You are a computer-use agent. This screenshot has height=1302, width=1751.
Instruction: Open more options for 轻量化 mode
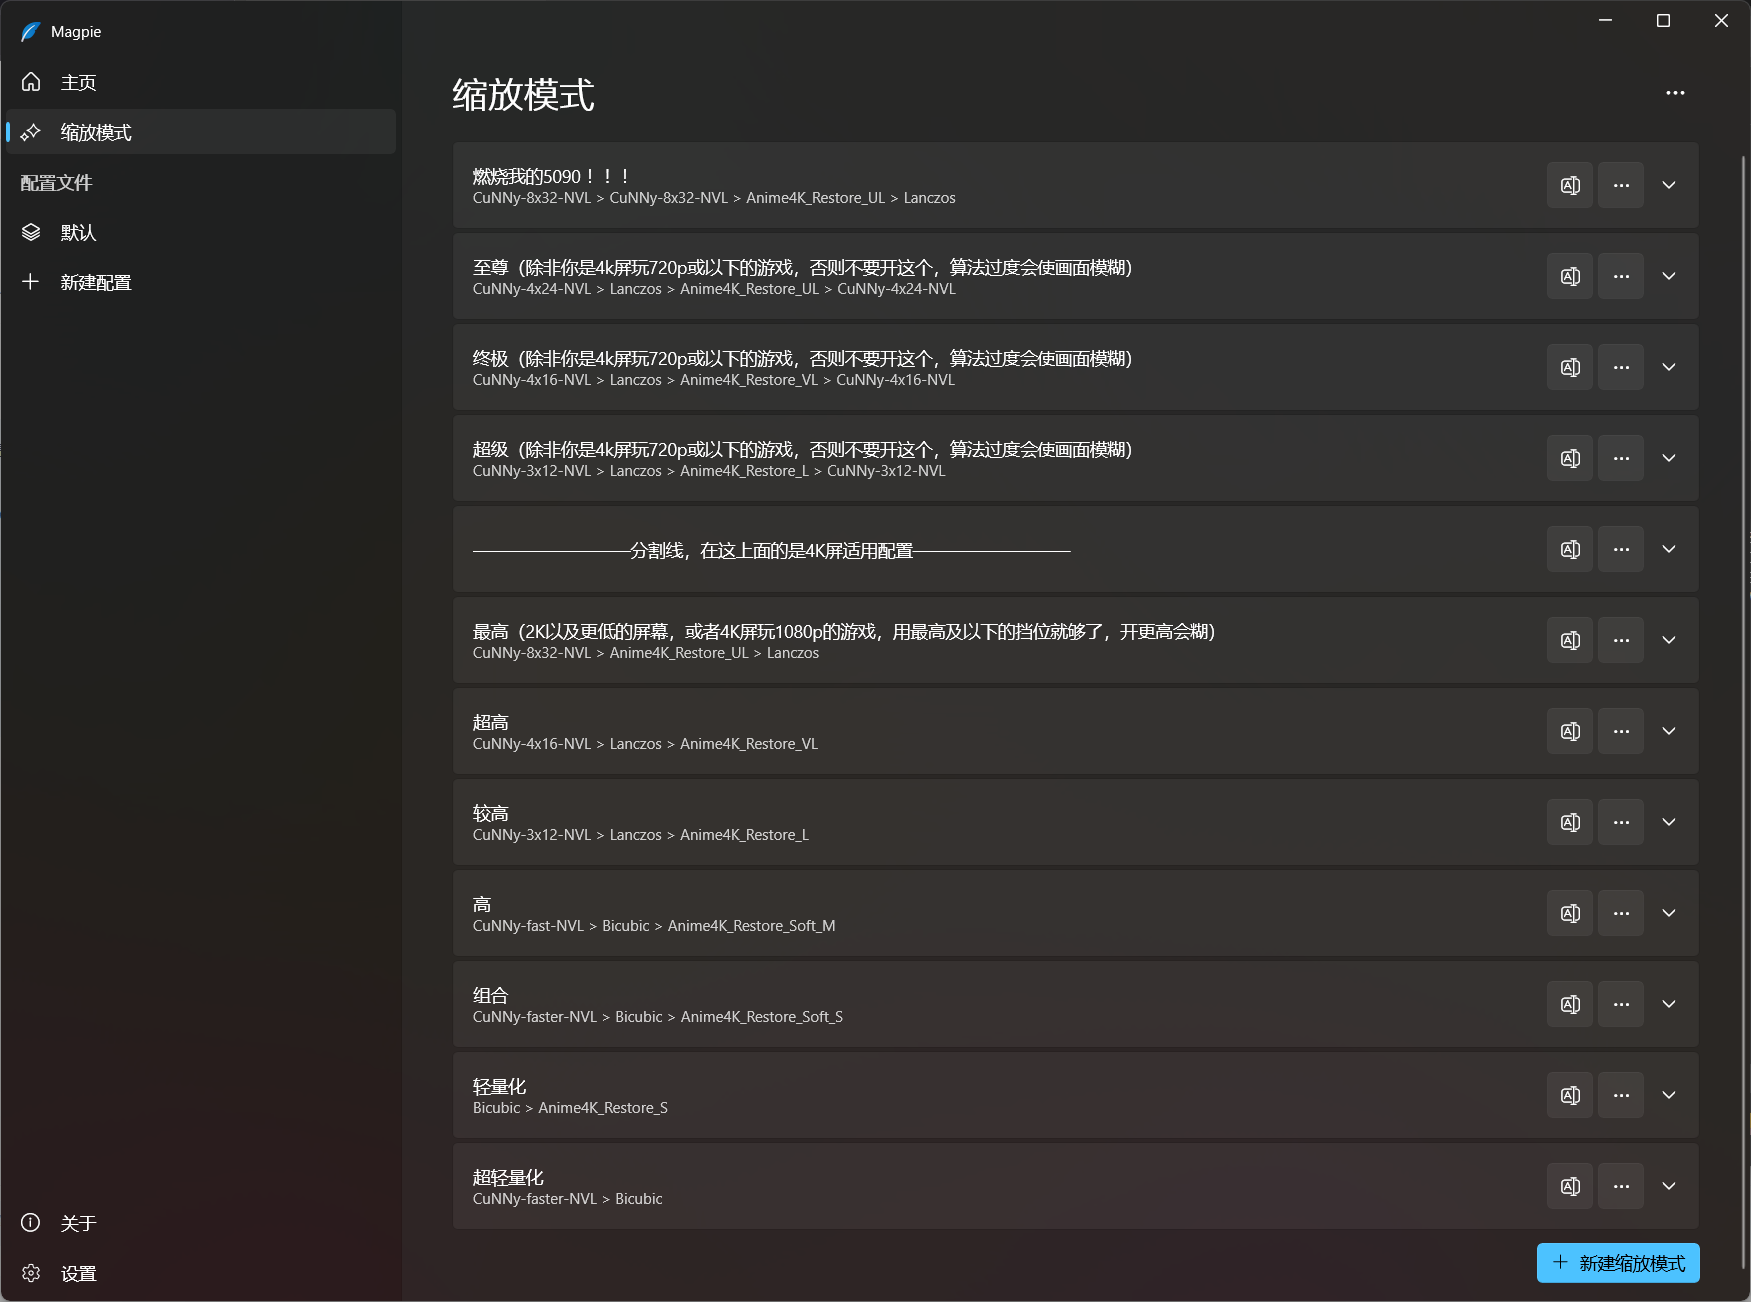pyautogui.click(x=1621, y=1095)
